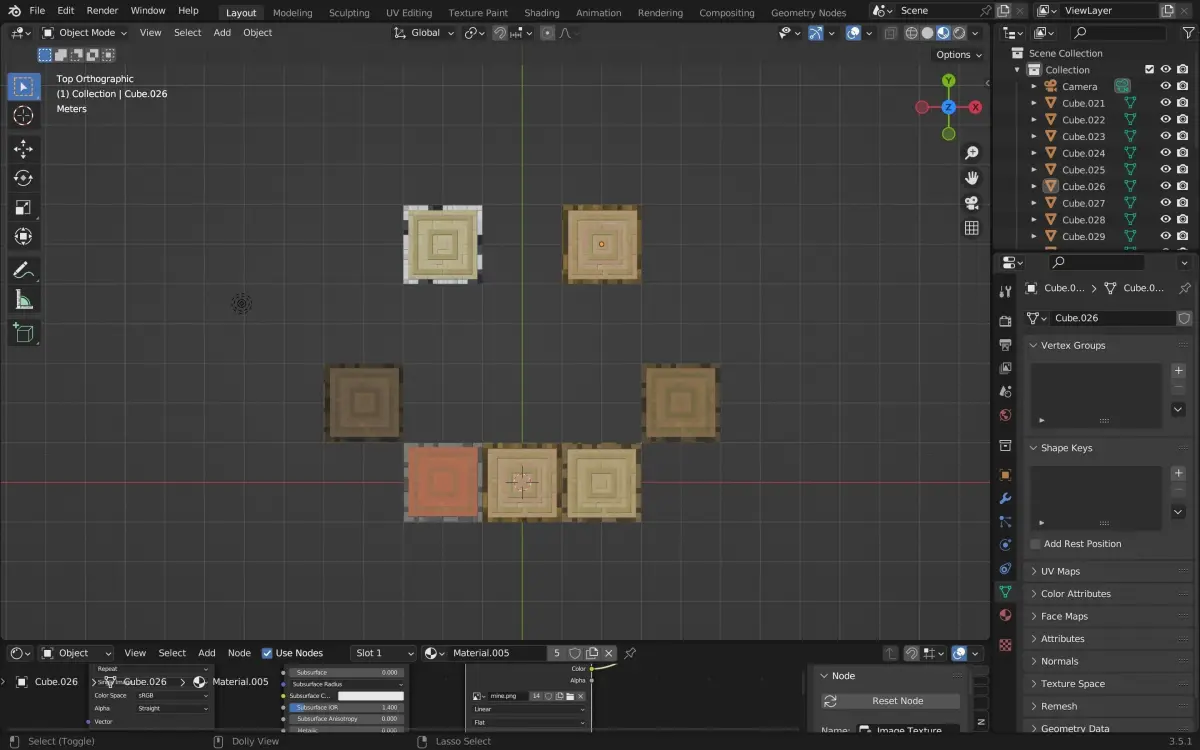Open the Particles properties tab
The width and height of the screenshot is (1200, 750).
pyautogui.click(x=1006, y=522)
